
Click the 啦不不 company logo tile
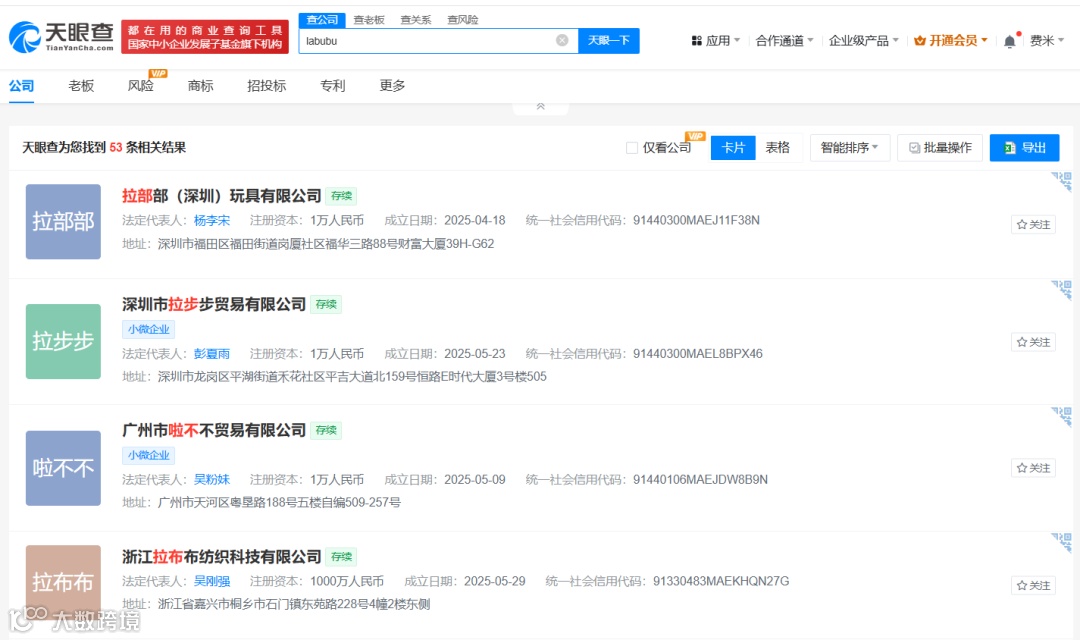point(63,468)
